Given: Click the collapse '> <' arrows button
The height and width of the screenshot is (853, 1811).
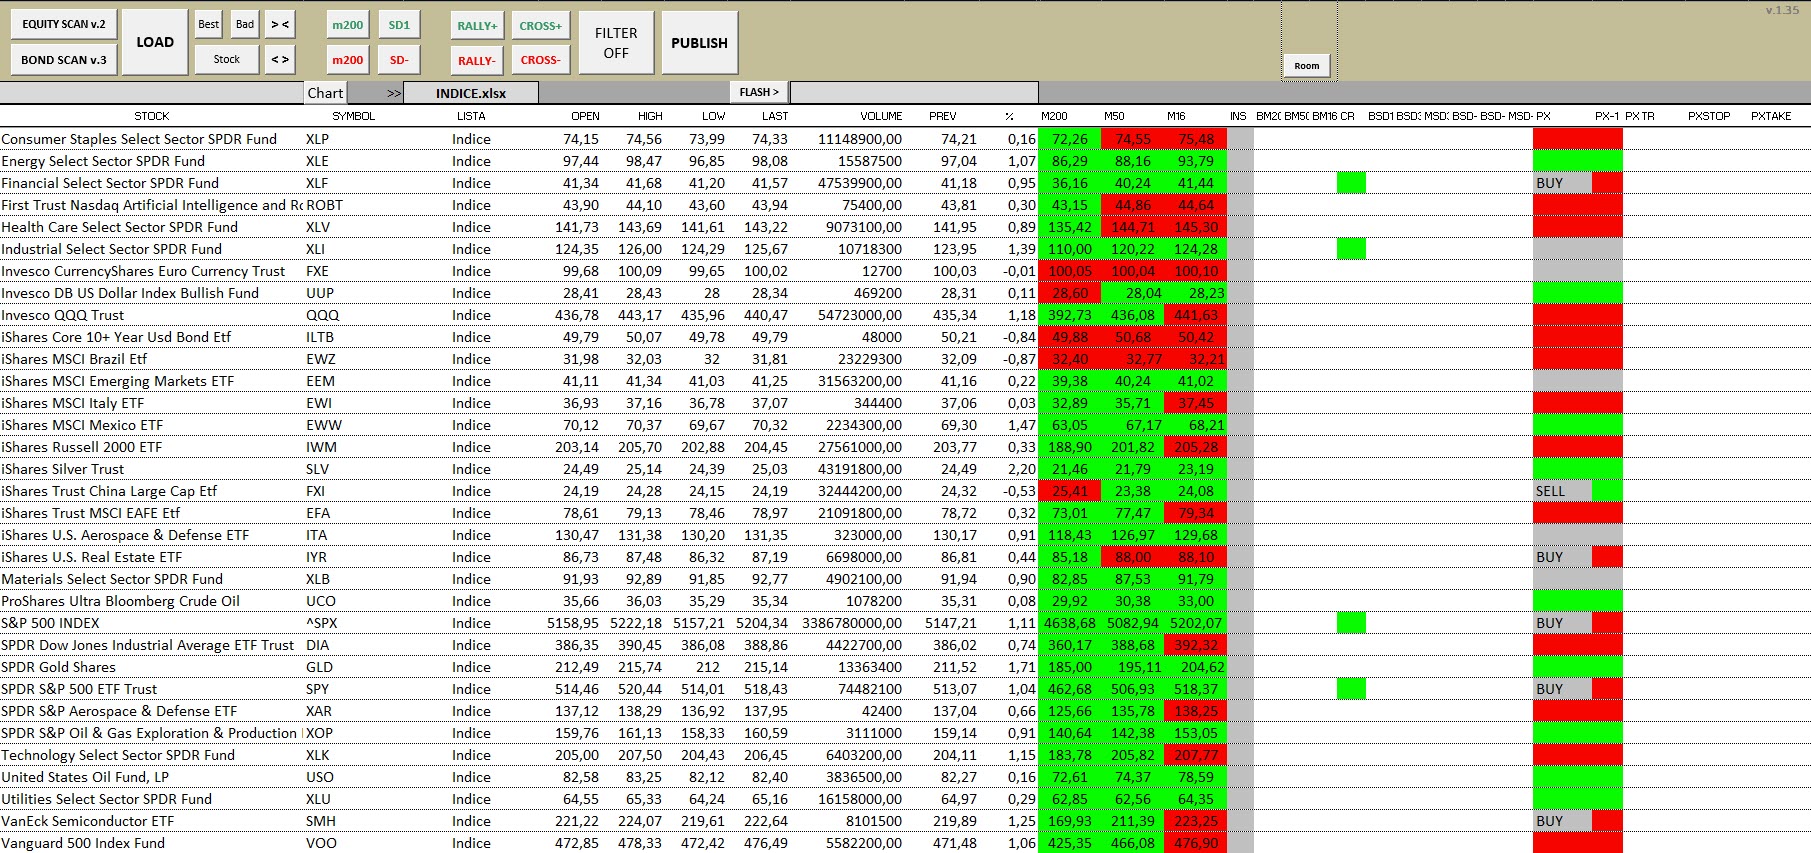Looking at the screenshot, I should tap(280, 25).
